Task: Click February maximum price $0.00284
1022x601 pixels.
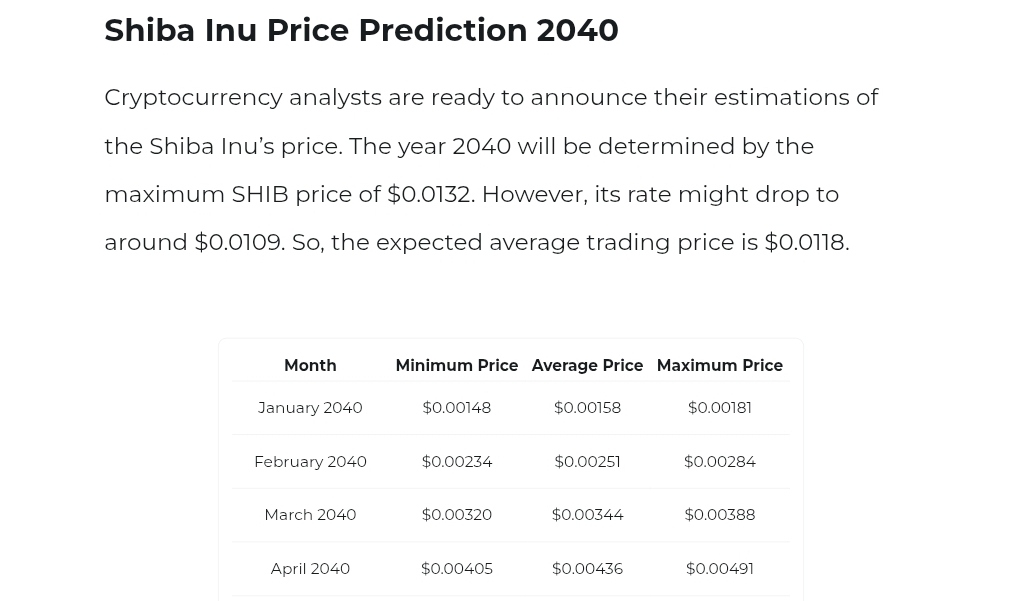Action: coord(719,462)
